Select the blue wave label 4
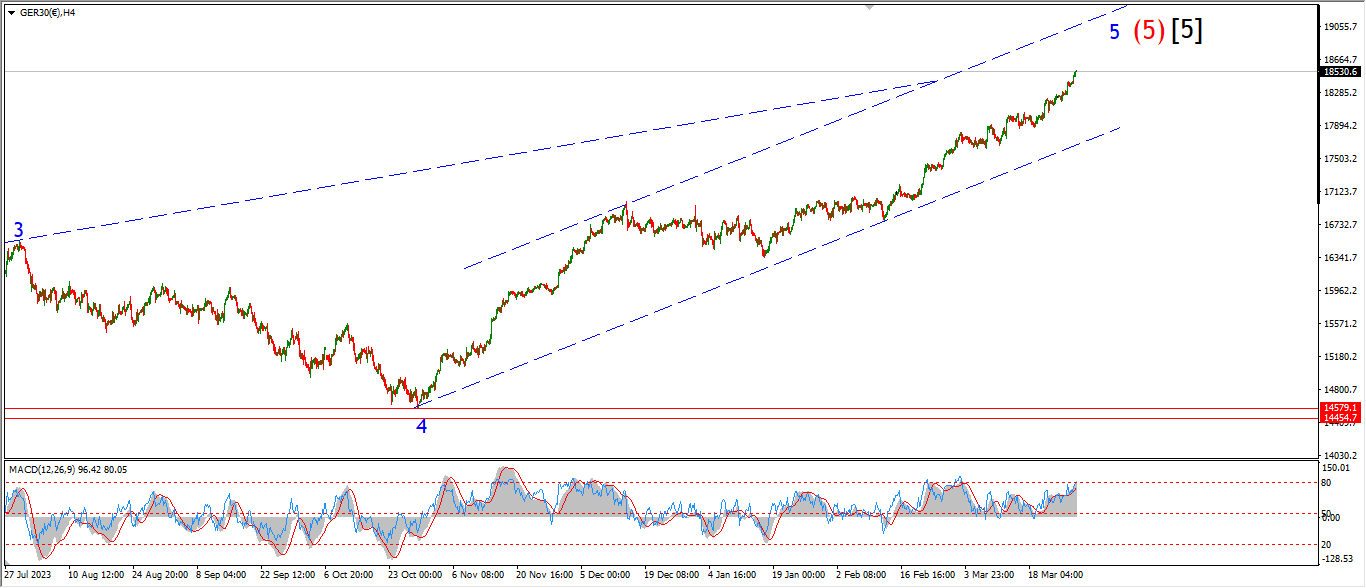1366x588 pixels. pyautogui.click(x=421, y=426)
